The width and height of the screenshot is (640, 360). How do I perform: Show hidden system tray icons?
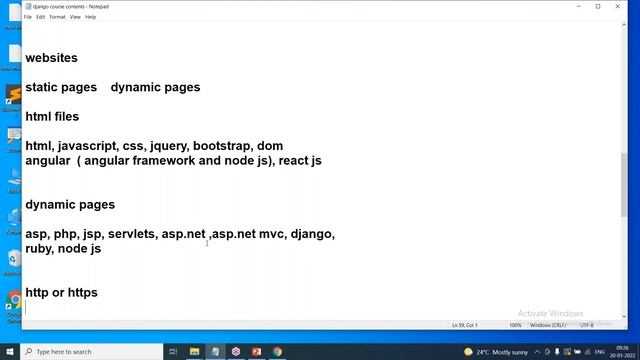[x=537, y=352]
